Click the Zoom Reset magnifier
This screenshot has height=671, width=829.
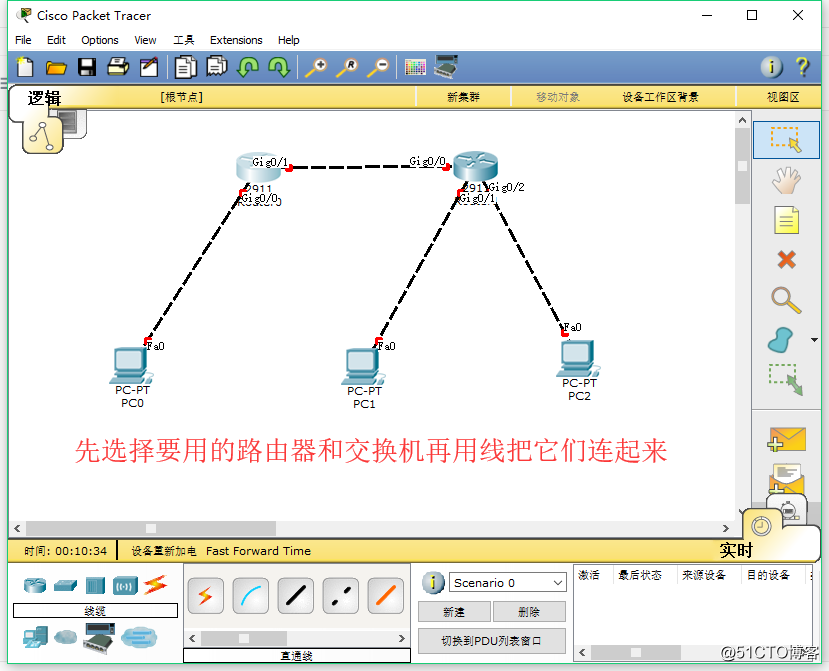coord(347,67)
